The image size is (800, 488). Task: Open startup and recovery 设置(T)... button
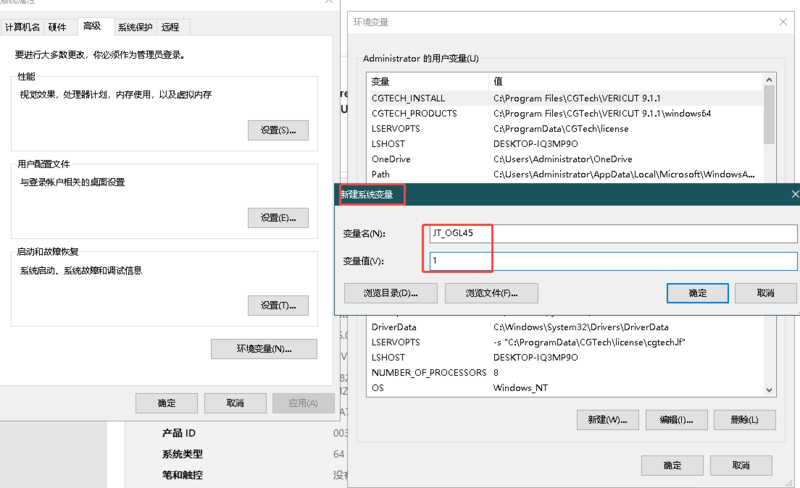[x=278, y=305]
